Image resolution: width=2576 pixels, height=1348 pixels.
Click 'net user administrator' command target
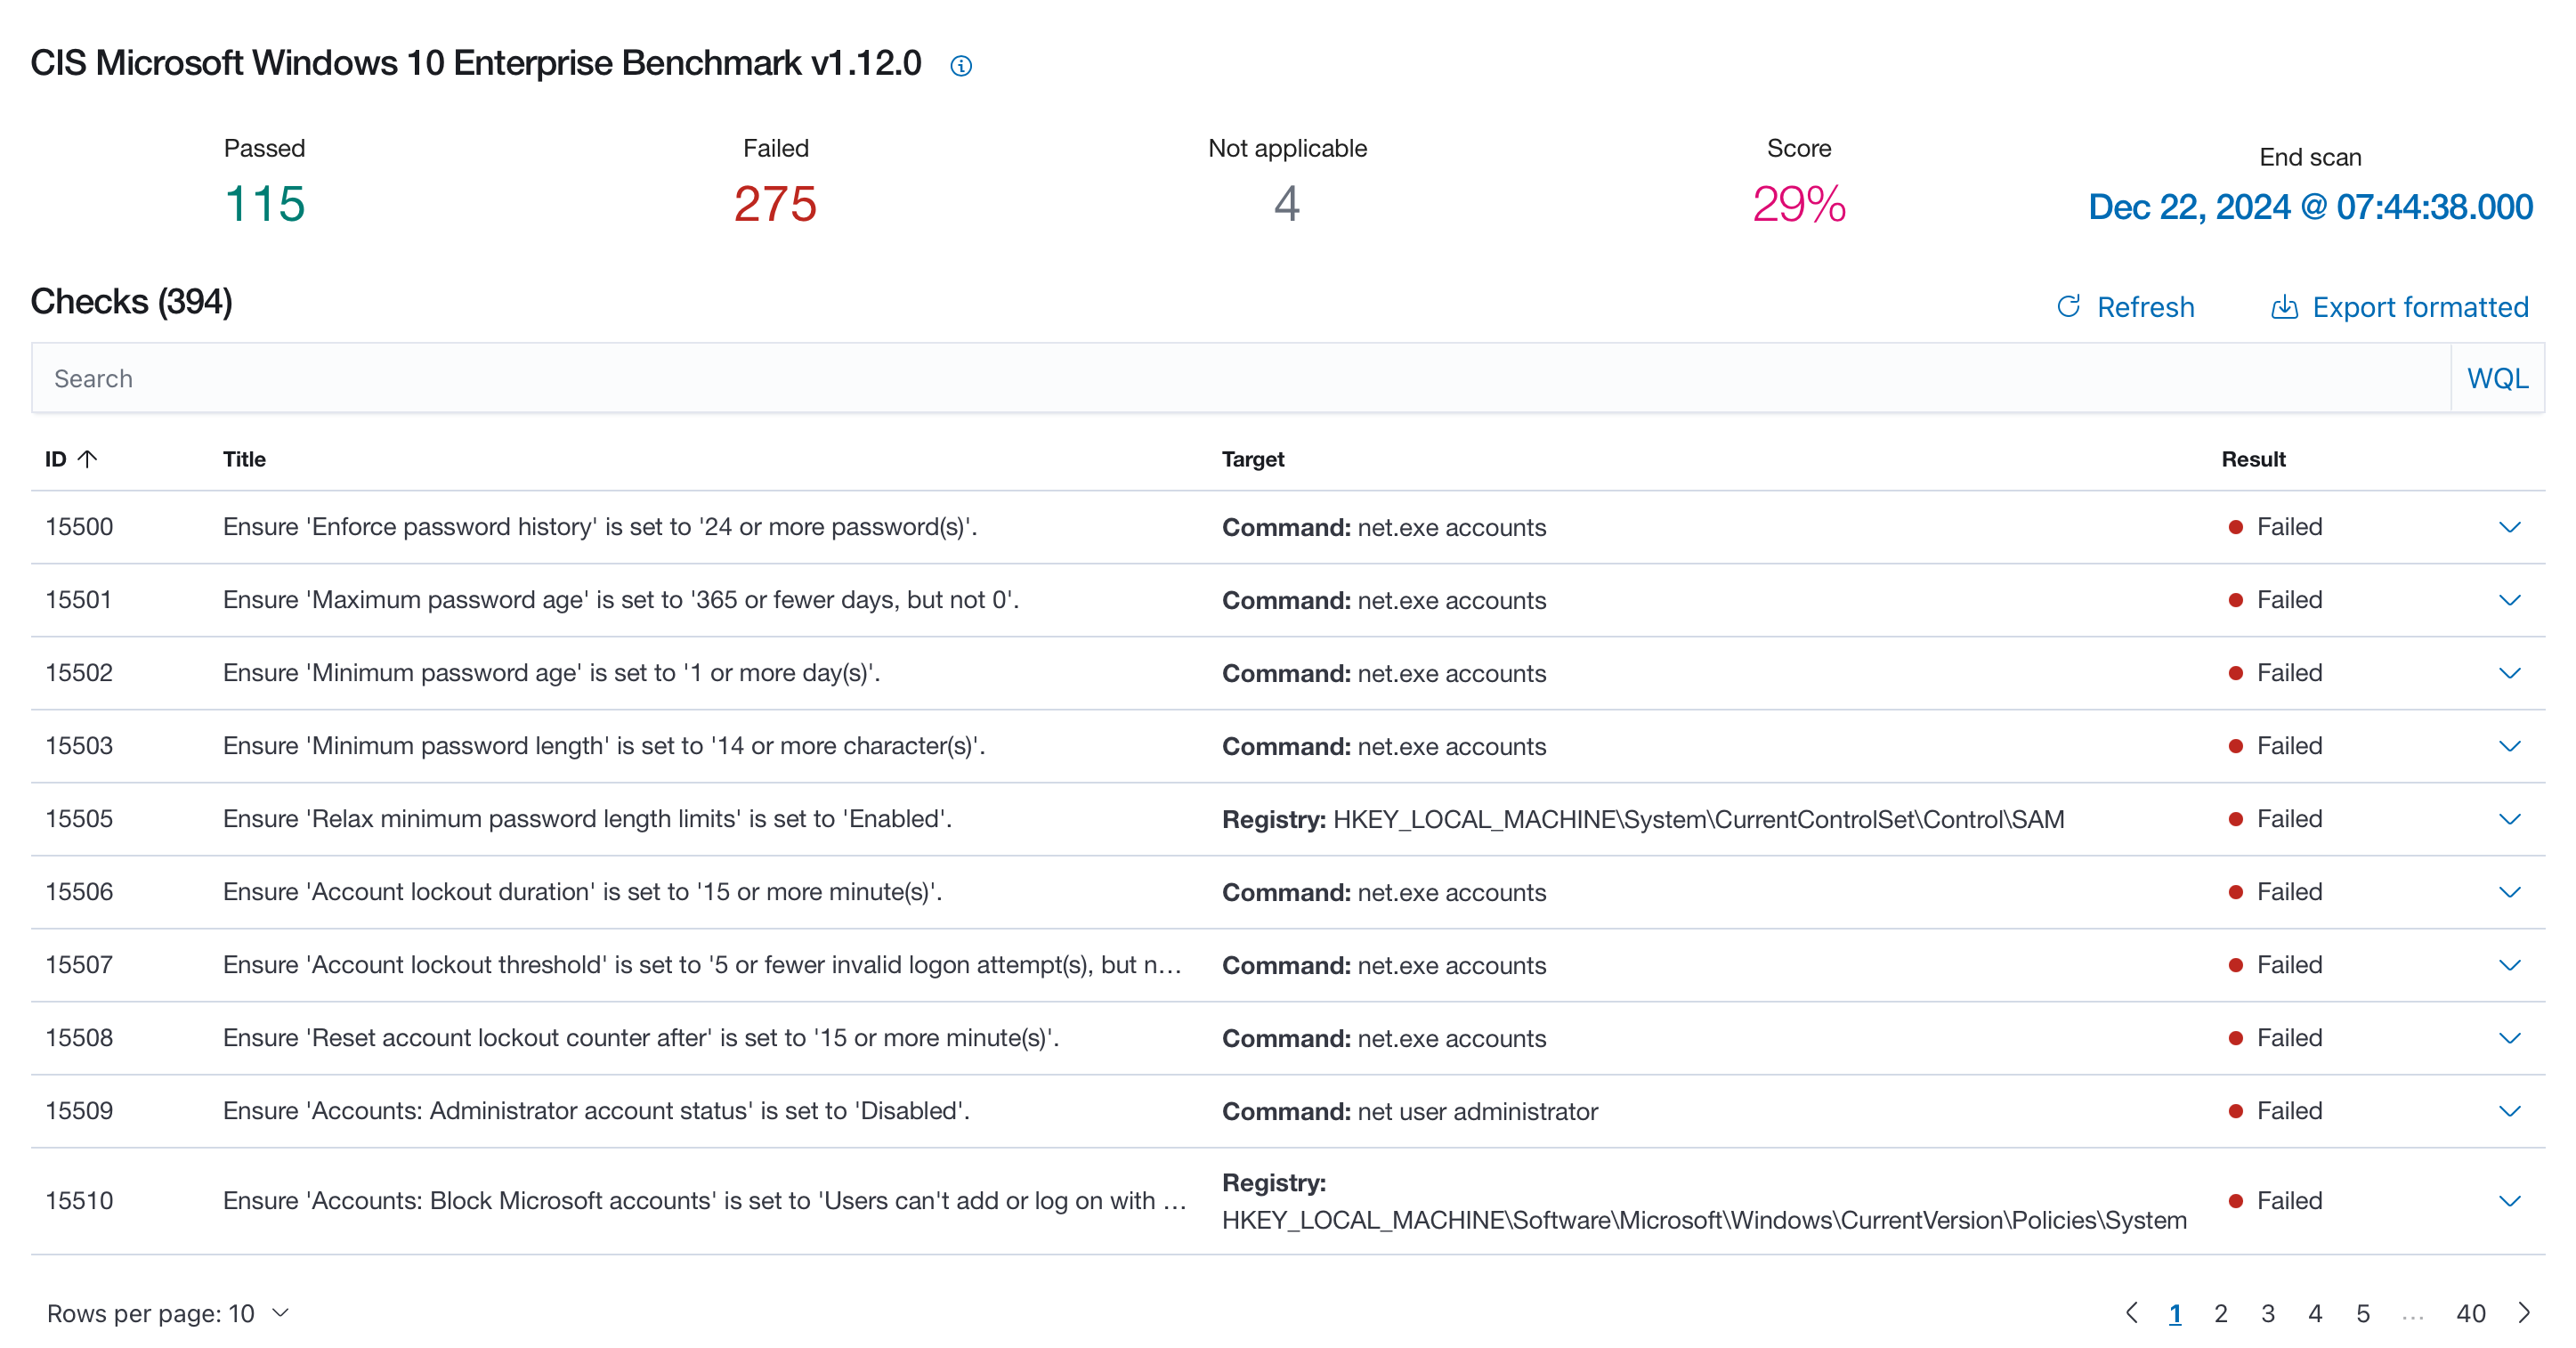(x=1410, y=1112)
